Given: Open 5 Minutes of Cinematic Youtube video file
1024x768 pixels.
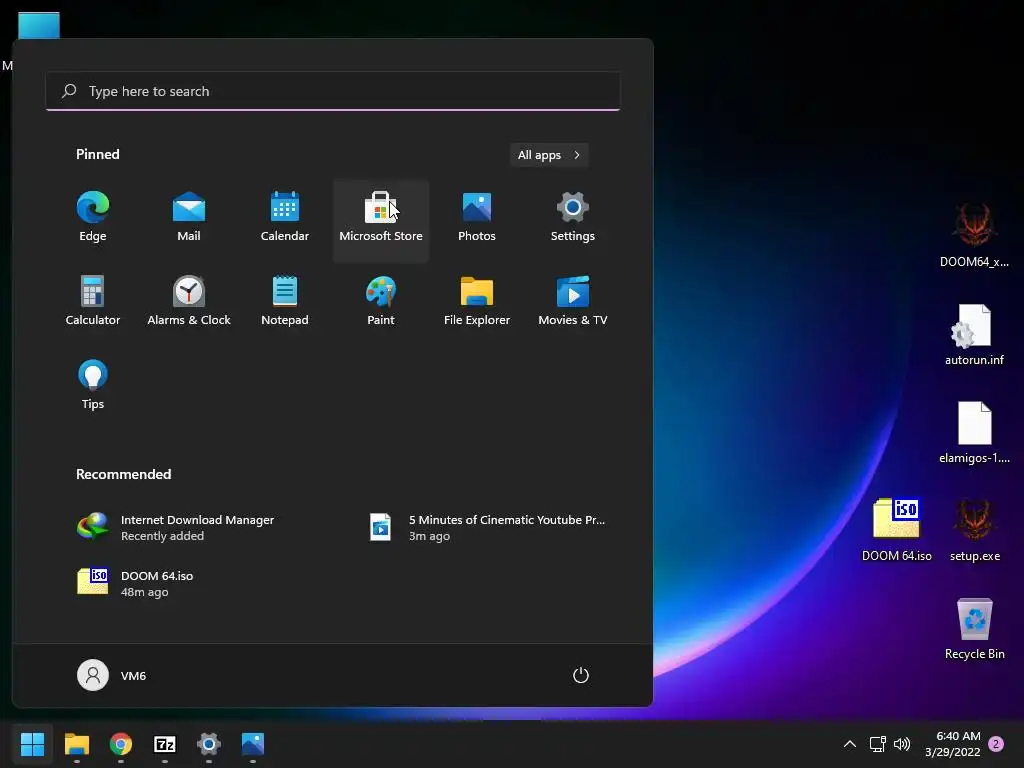Looking at the screenshot, I should [487, 527].
